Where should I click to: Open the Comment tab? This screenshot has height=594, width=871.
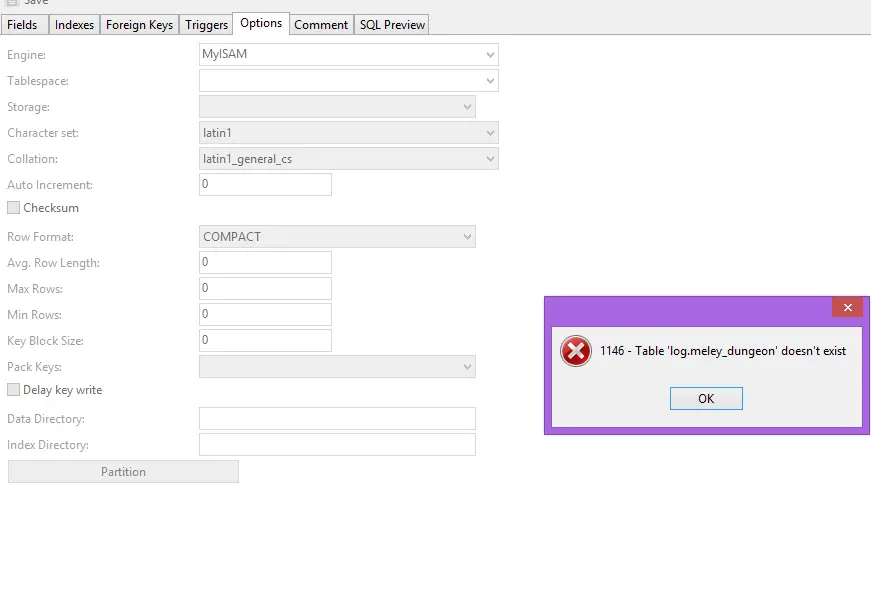321,25
